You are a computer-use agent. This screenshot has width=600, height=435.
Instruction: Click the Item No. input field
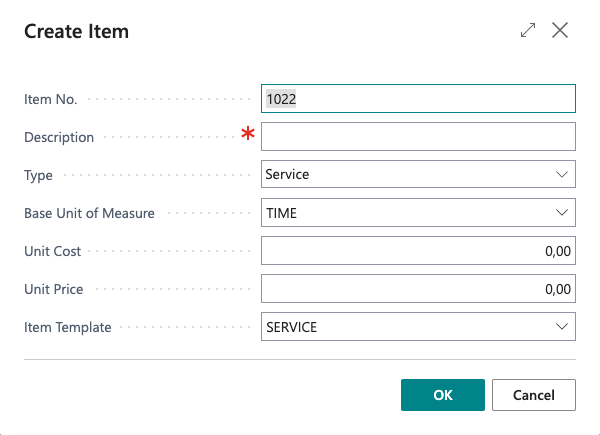coord(418,99)
